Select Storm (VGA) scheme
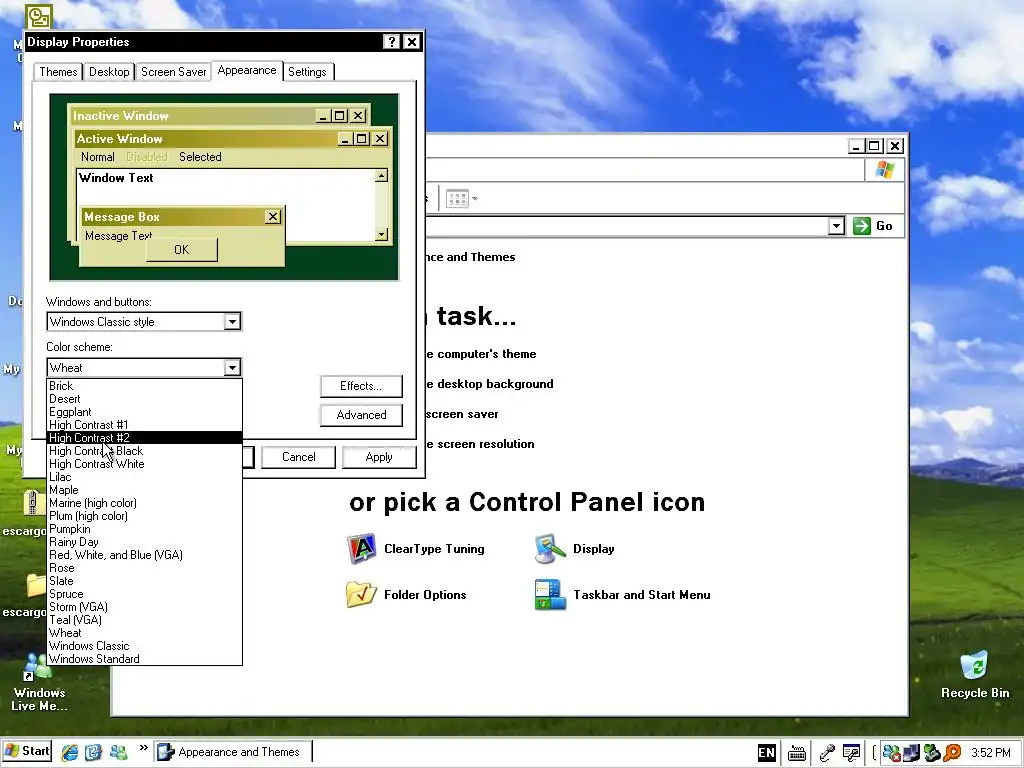 [x=144, y=607]
